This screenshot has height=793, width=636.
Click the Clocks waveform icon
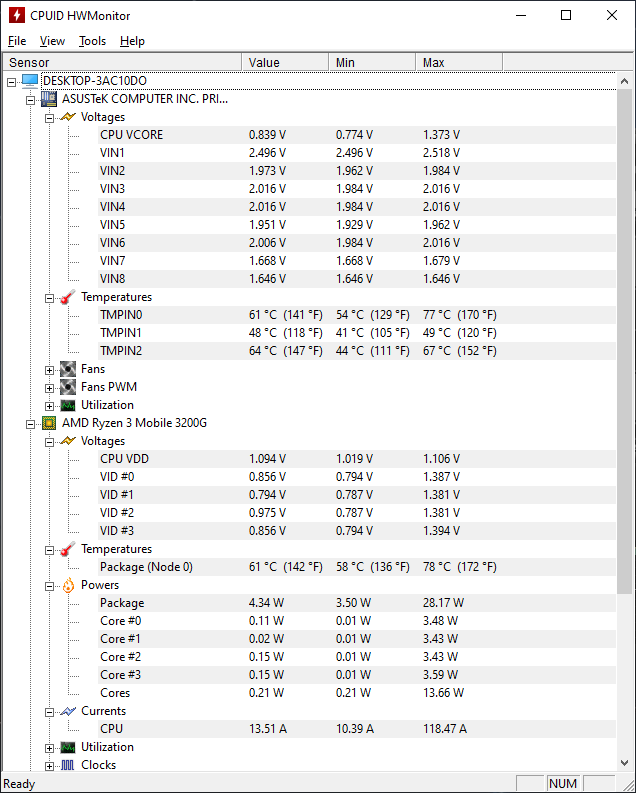(68, 765)
